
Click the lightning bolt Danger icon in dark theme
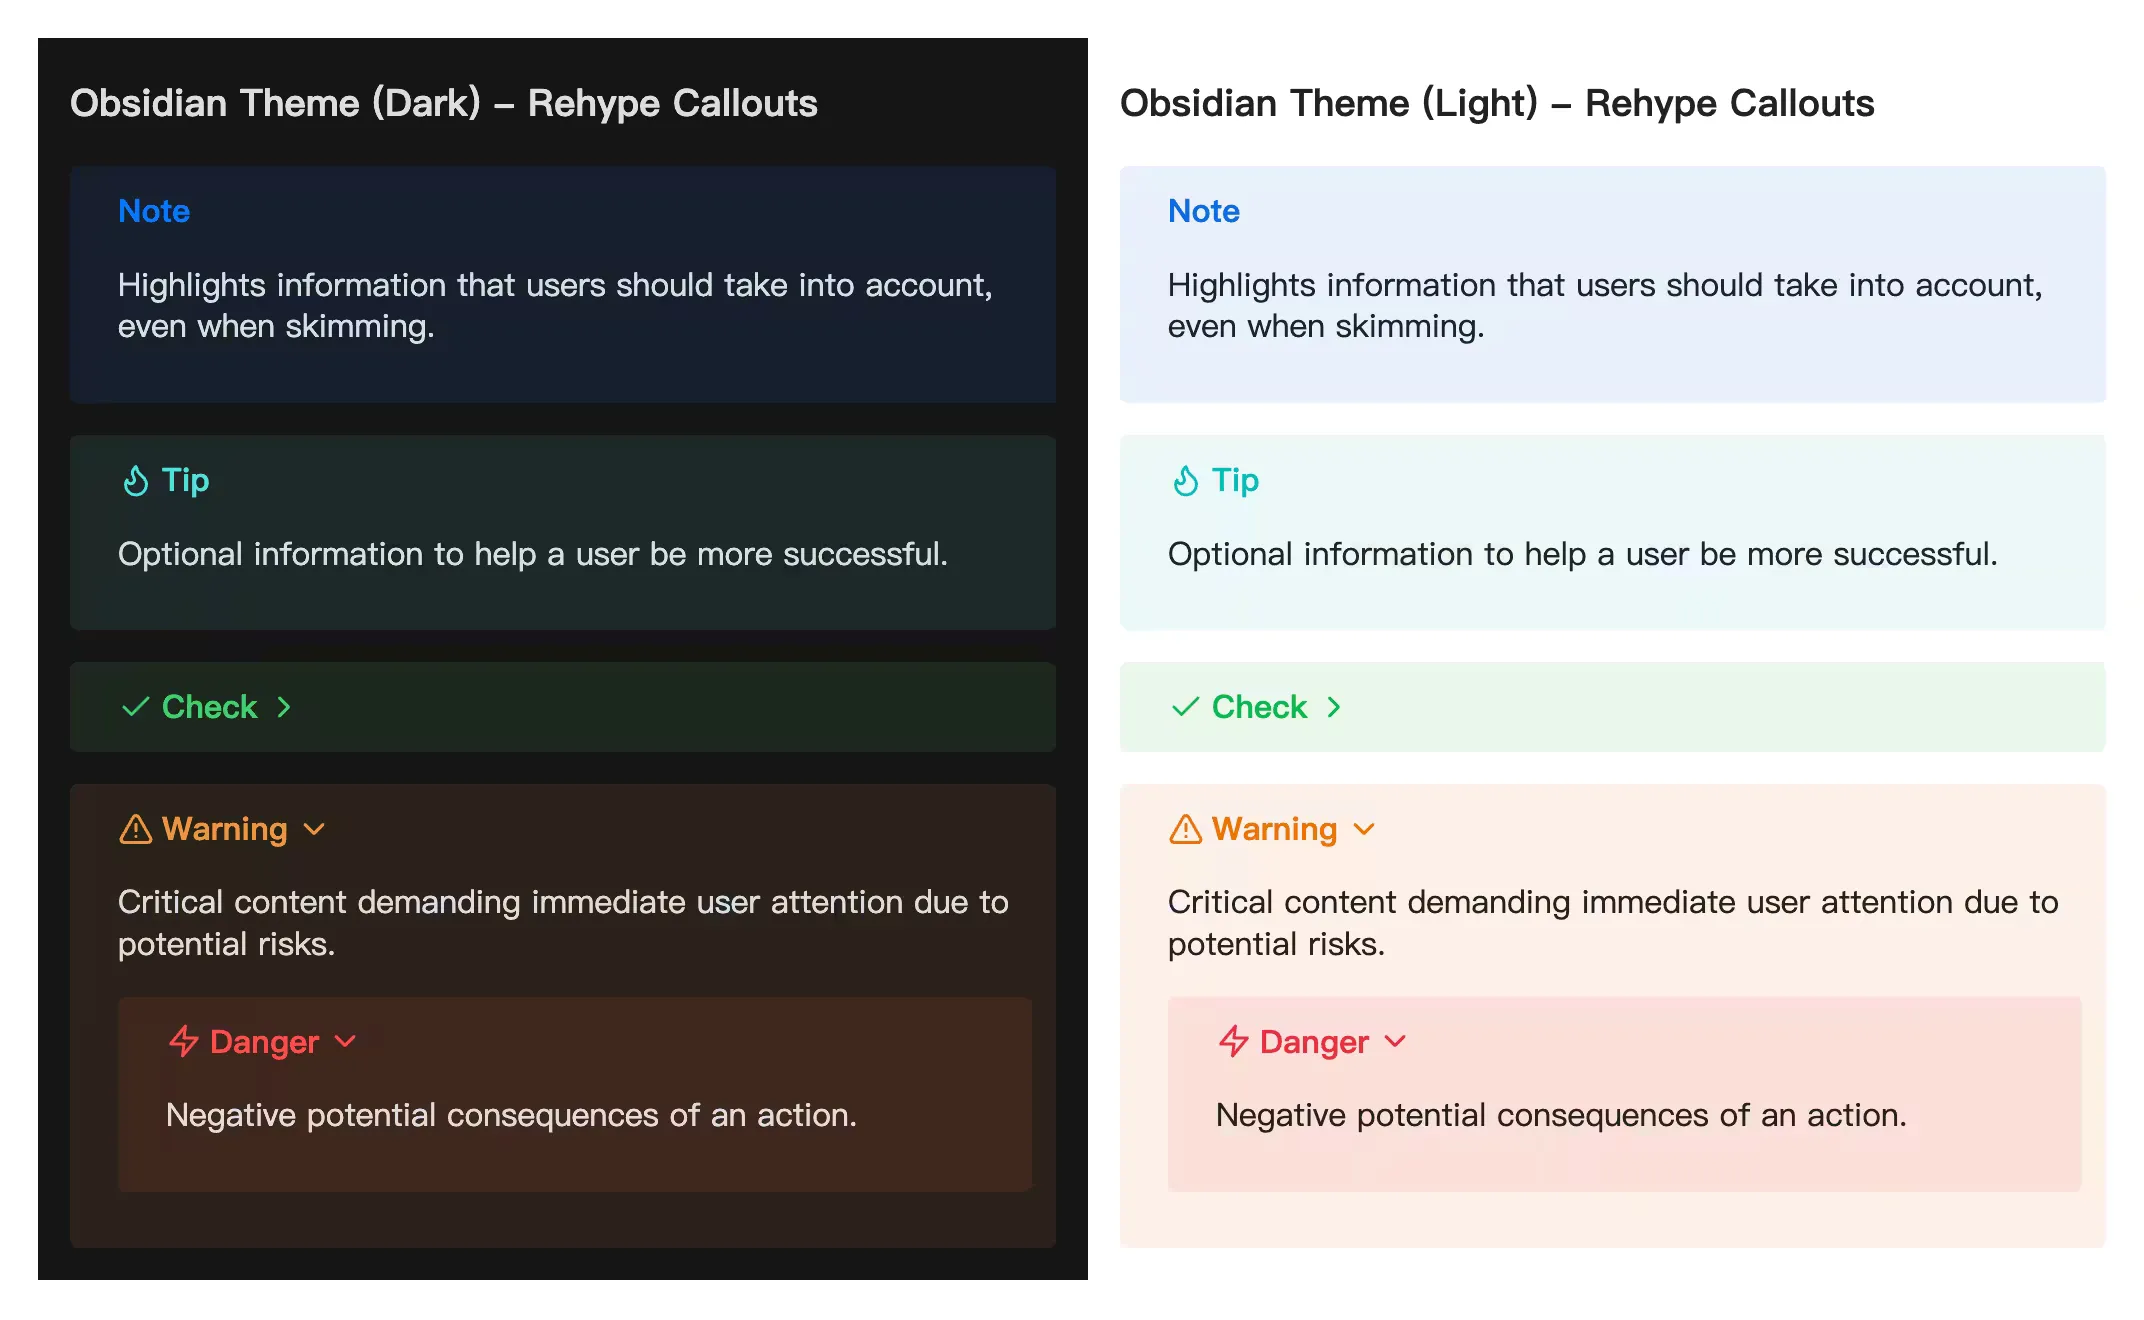tap(184, 1041)
